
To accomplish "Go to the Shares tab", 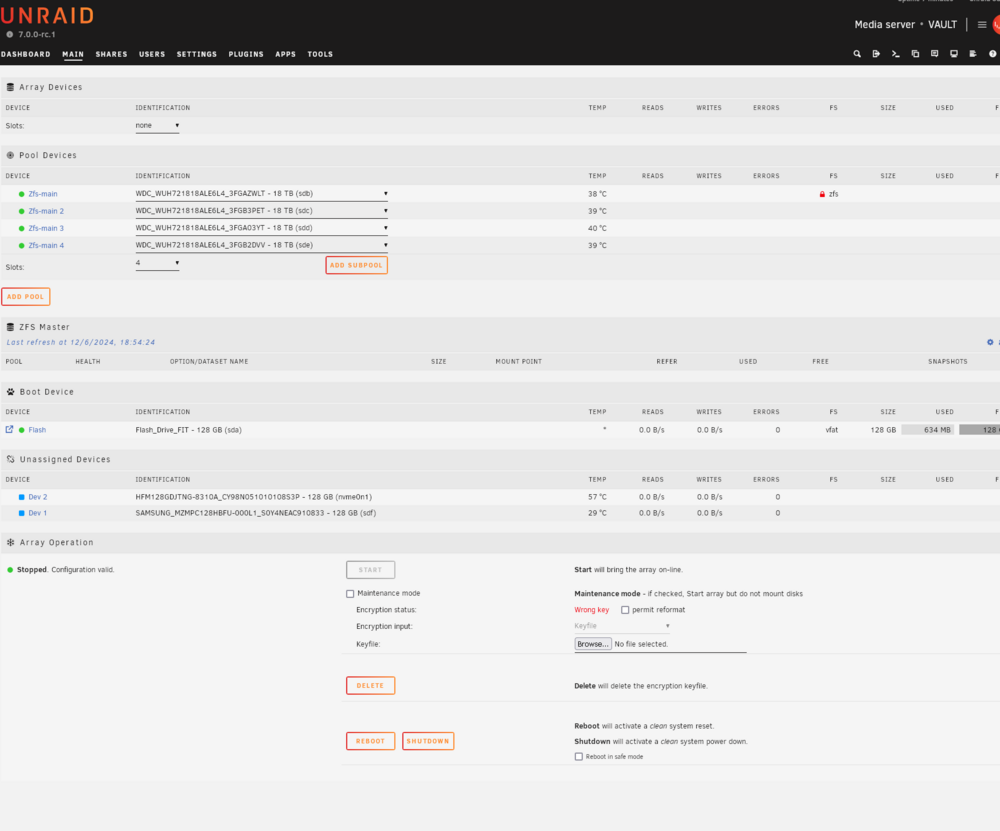I will tap(112, 54).
